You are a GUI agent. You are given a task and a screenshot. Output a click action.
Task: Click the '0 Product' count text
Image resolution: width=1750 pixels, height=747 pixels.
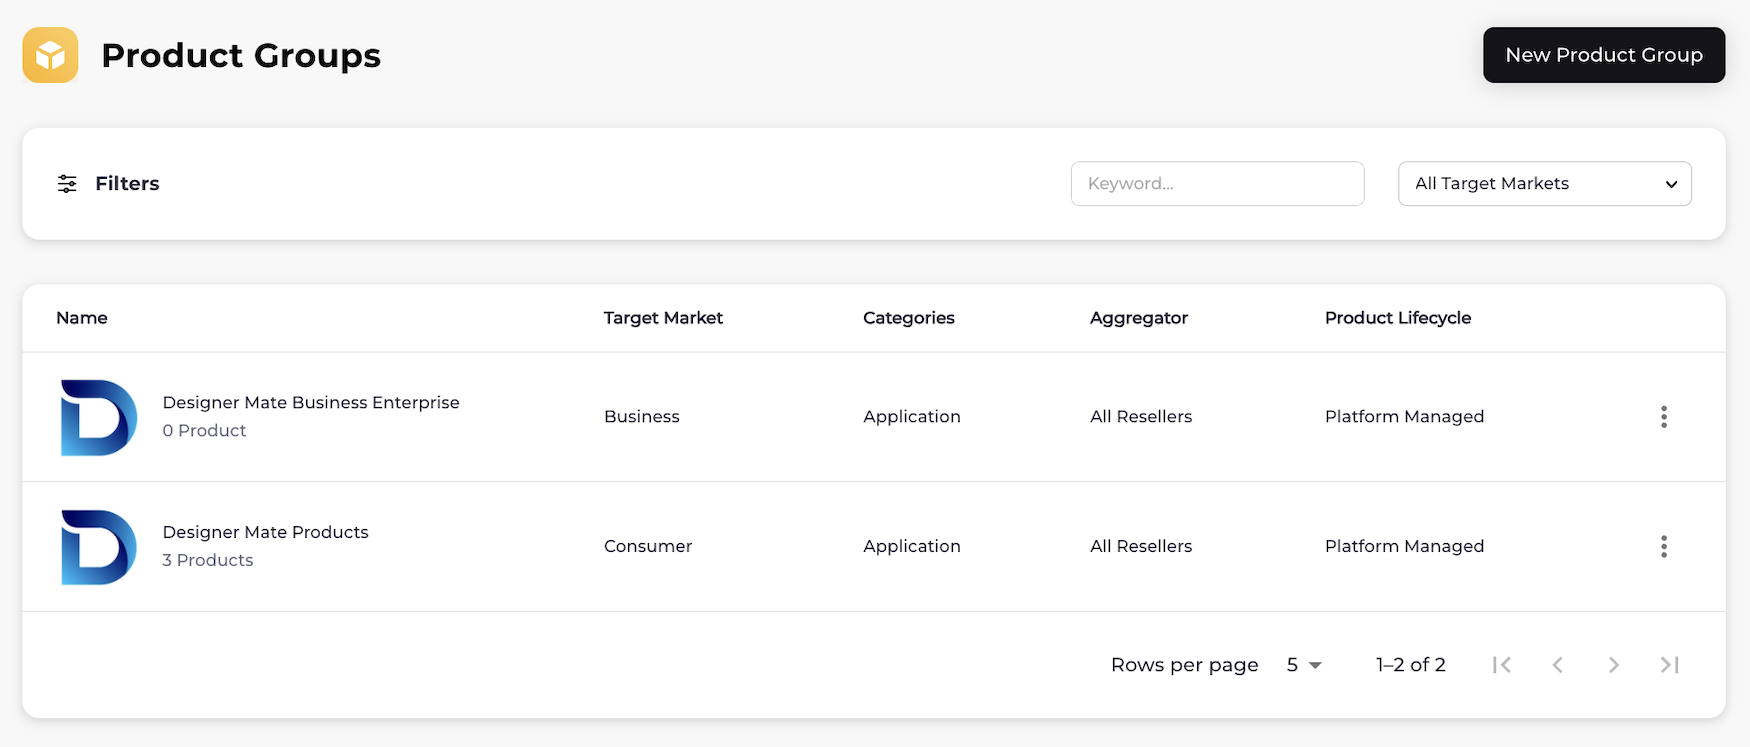pyautogui.click(x=204, y=431)
